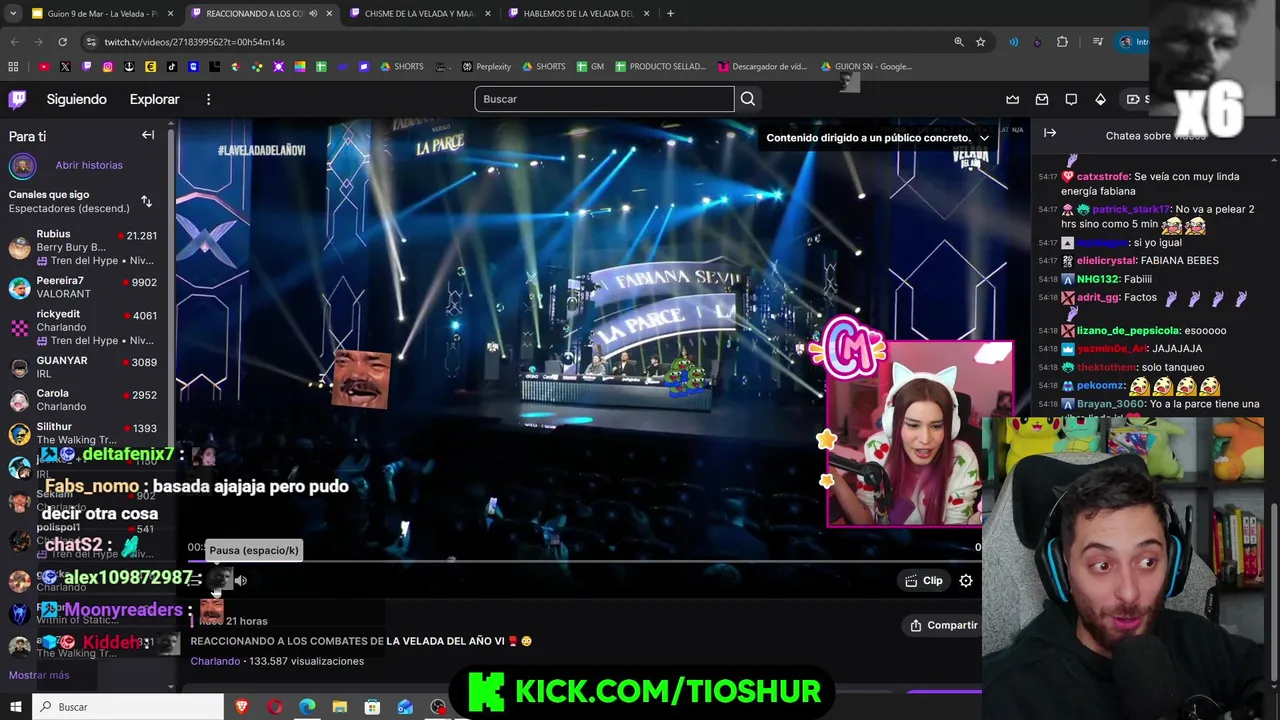Open Peereira7 VALORANT channel

[84, 287]
